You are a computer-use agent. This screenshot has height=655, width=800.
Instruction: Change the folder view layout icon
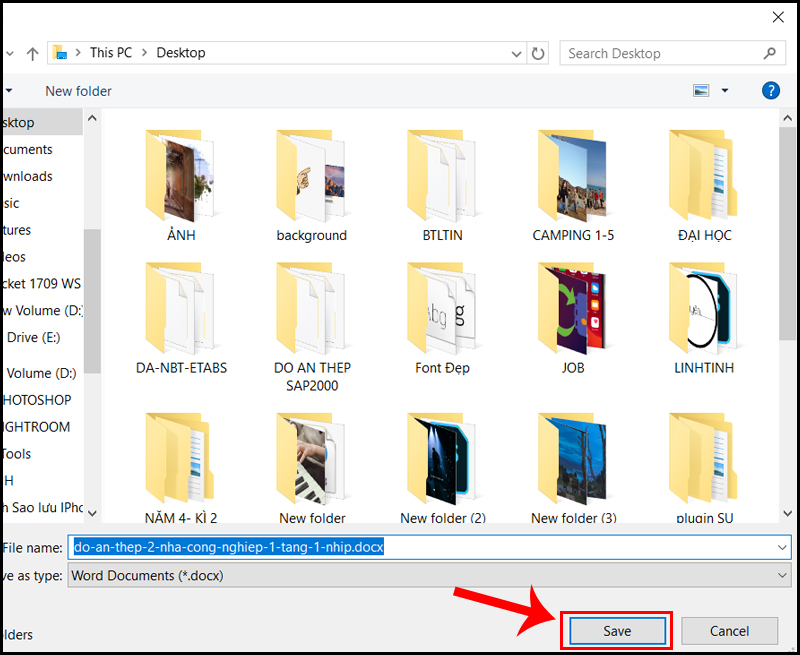[x=700, y=90]
